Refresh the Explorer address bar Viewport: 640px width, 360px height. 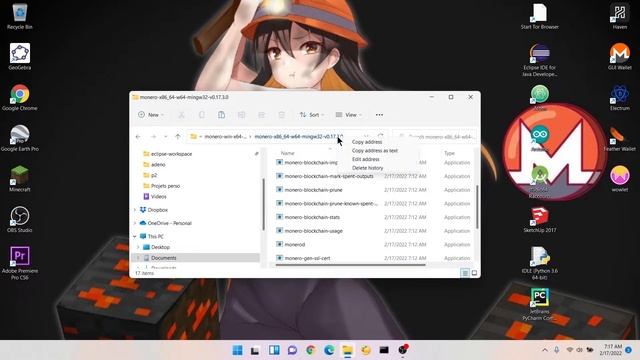pyautogui.click(x=380, y=136)
